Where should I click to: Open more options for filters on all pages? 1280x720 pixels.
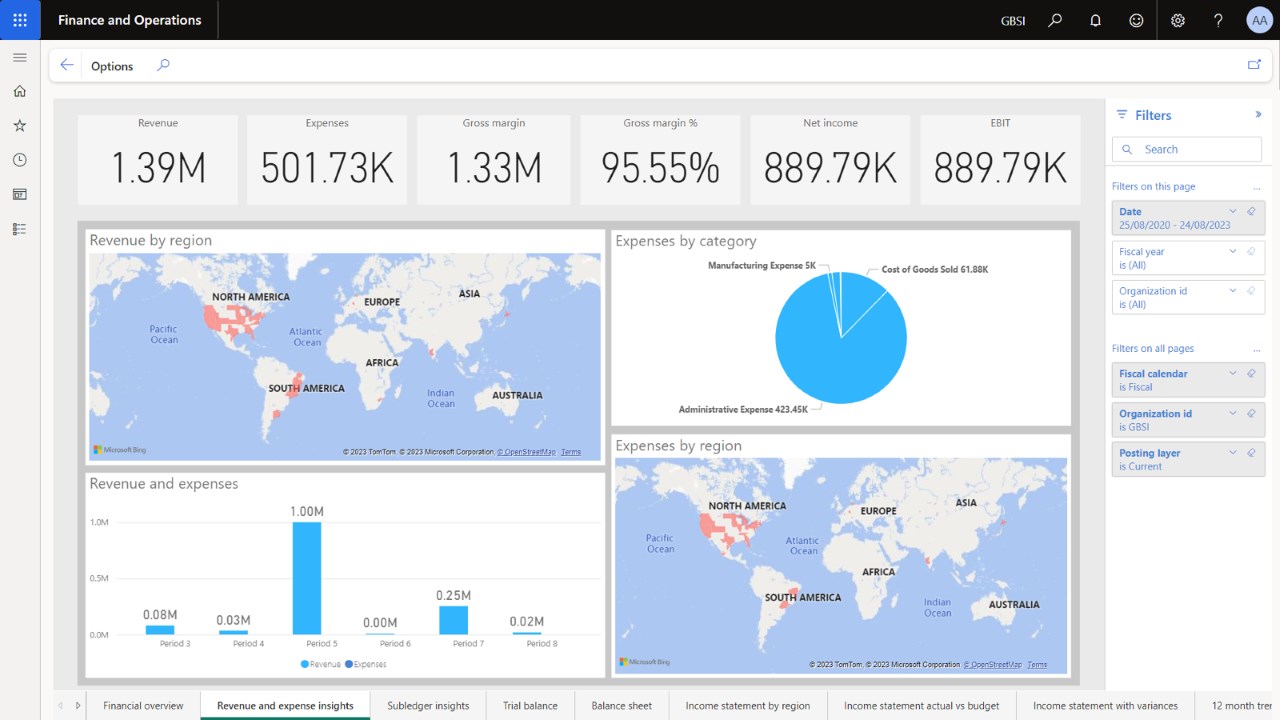pyautogui.click(x=1257, y=349)
